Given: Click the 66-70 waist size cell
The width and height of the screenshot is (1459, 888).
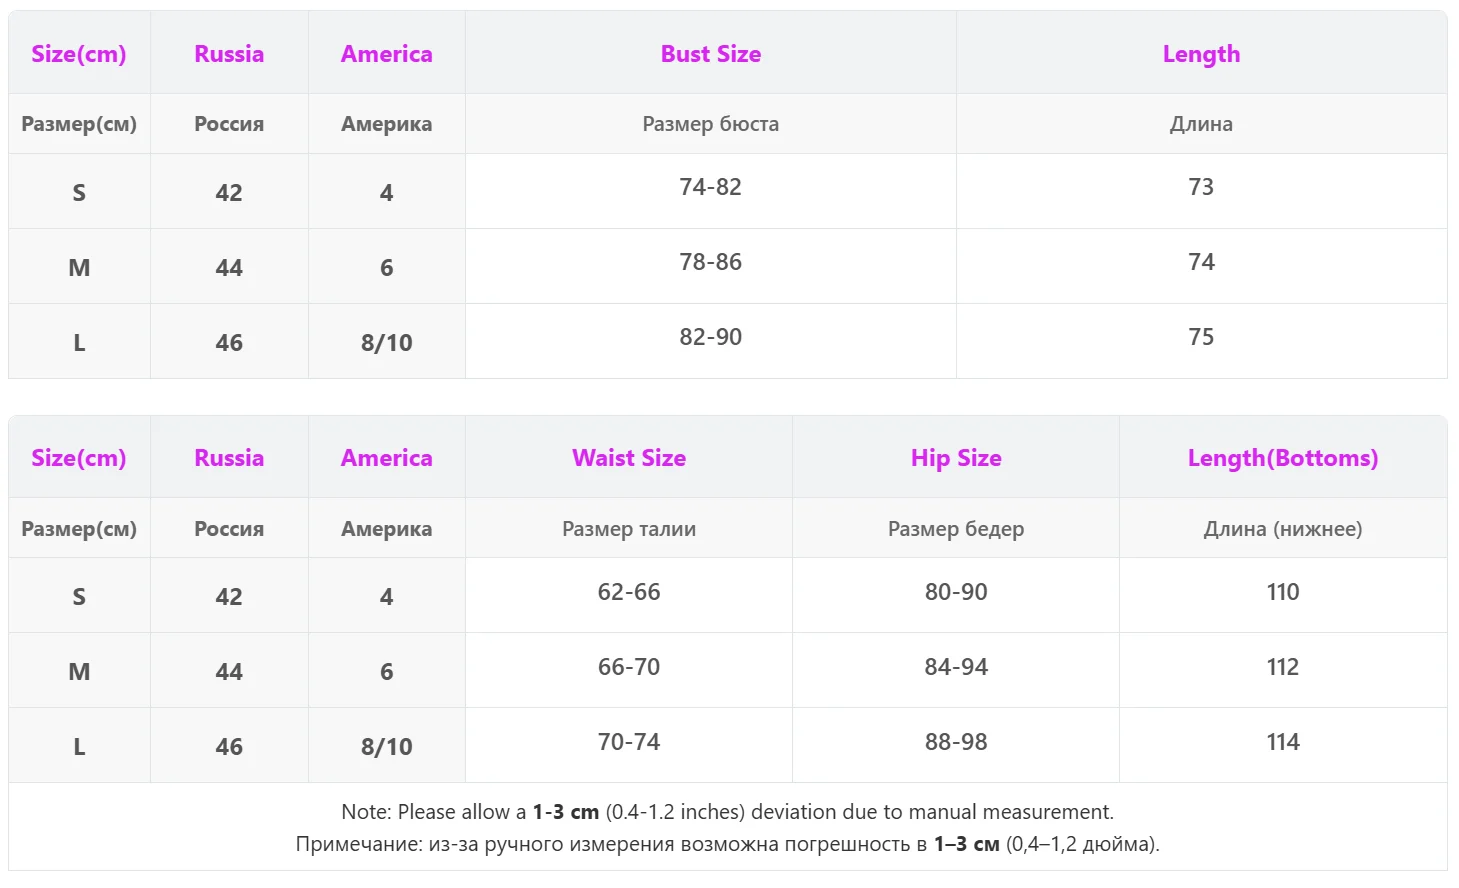Looking at the screenshot, I should pos(629,667).
